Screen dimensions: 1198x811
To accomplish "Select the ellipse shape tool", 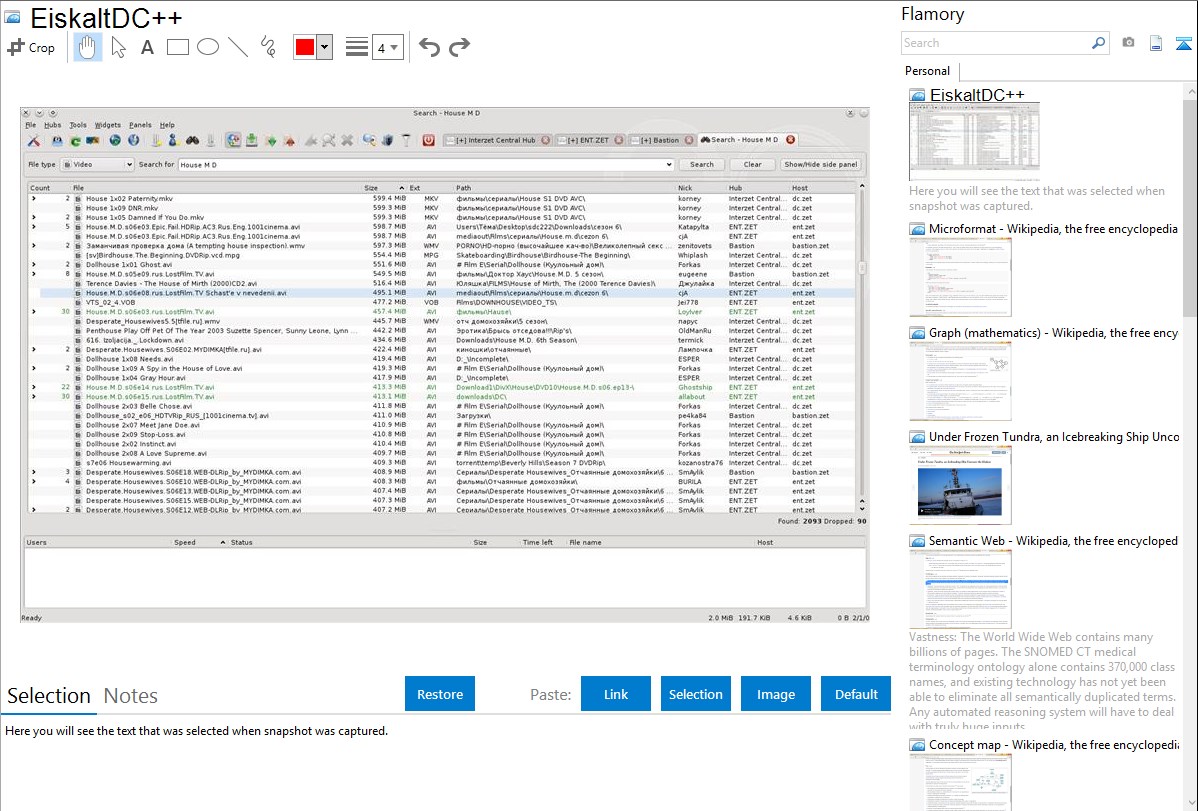I will click(208, 47).
